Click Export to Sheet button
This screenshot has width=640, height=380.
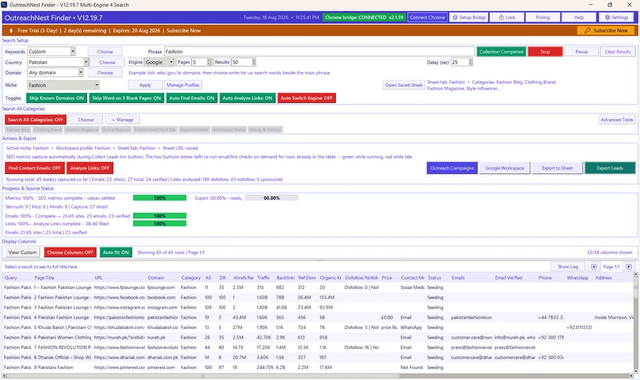point(557,168)
